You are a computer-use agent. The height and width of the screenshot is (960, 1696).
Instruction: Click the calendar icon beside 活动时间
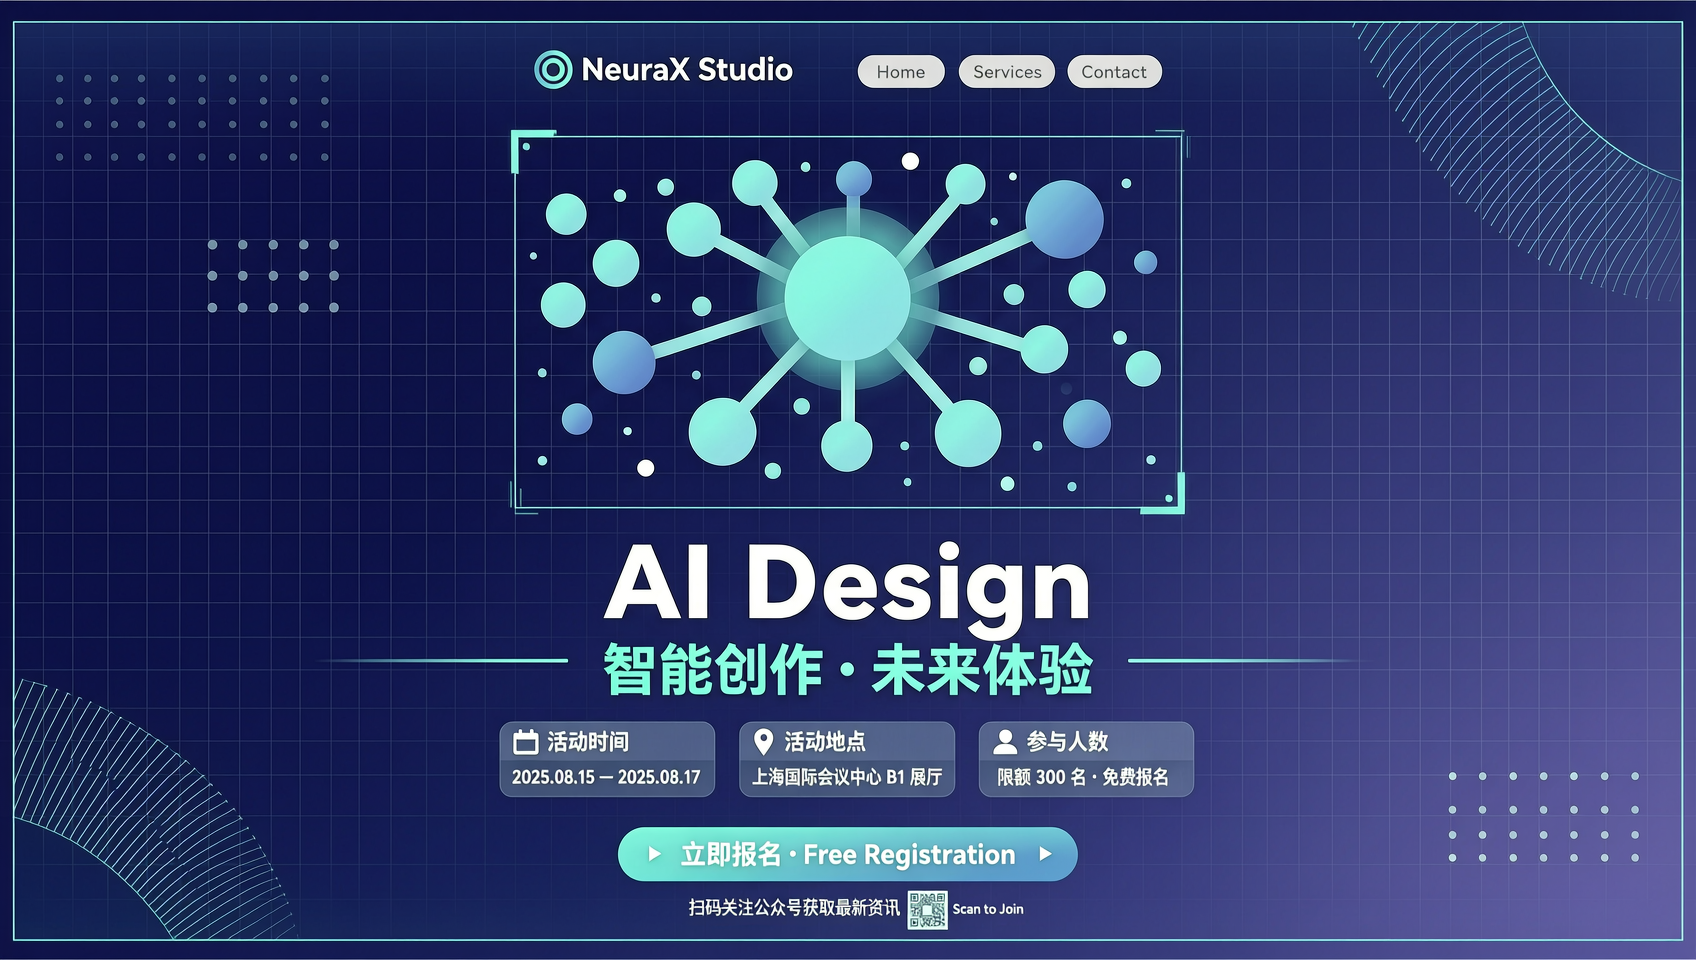point(526,741)
